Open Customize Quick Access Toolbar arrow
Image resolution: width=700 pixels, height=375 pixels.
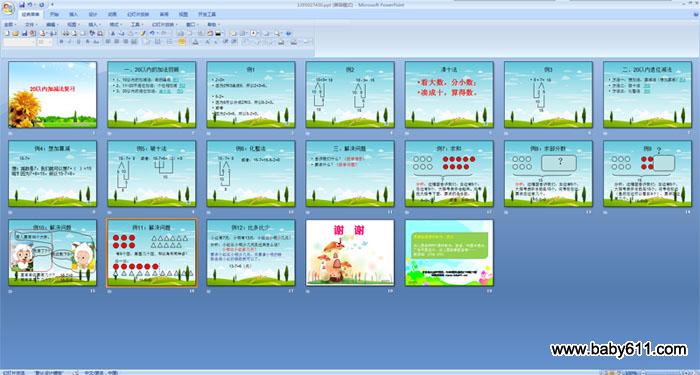(52, 4)
